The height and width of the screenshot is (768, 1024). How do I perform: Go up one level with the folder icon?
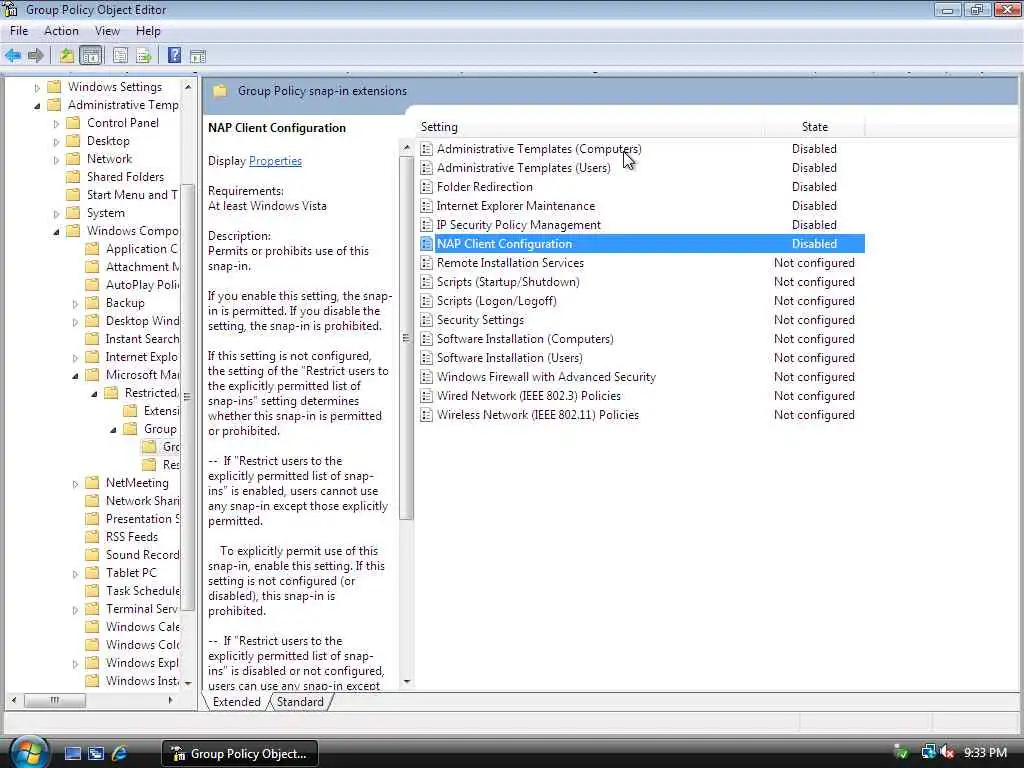pos(66,56)
